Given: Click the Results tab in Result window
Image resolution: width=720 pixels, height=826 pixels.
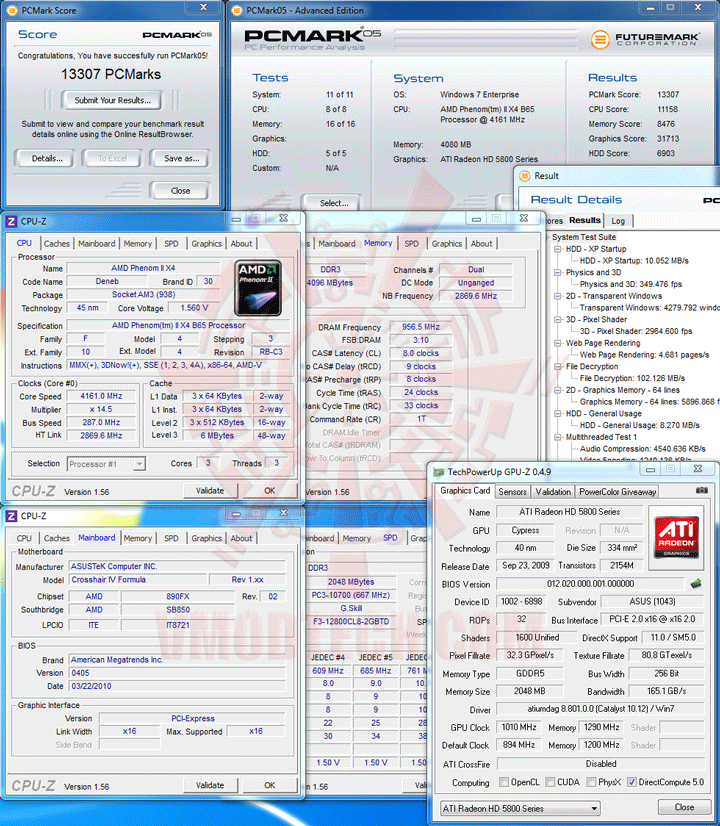Looking at the screenshot, I should 585,220.
